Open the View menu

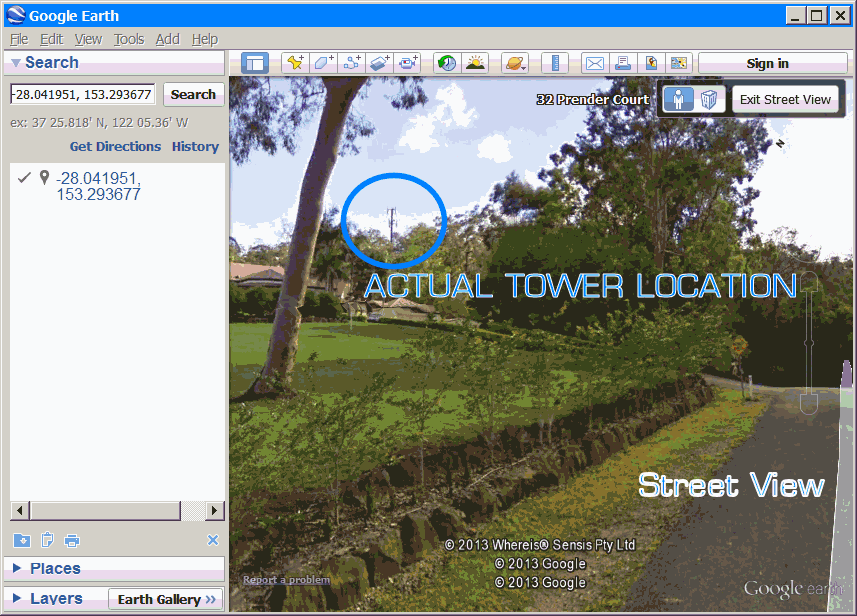click(88, 39)
